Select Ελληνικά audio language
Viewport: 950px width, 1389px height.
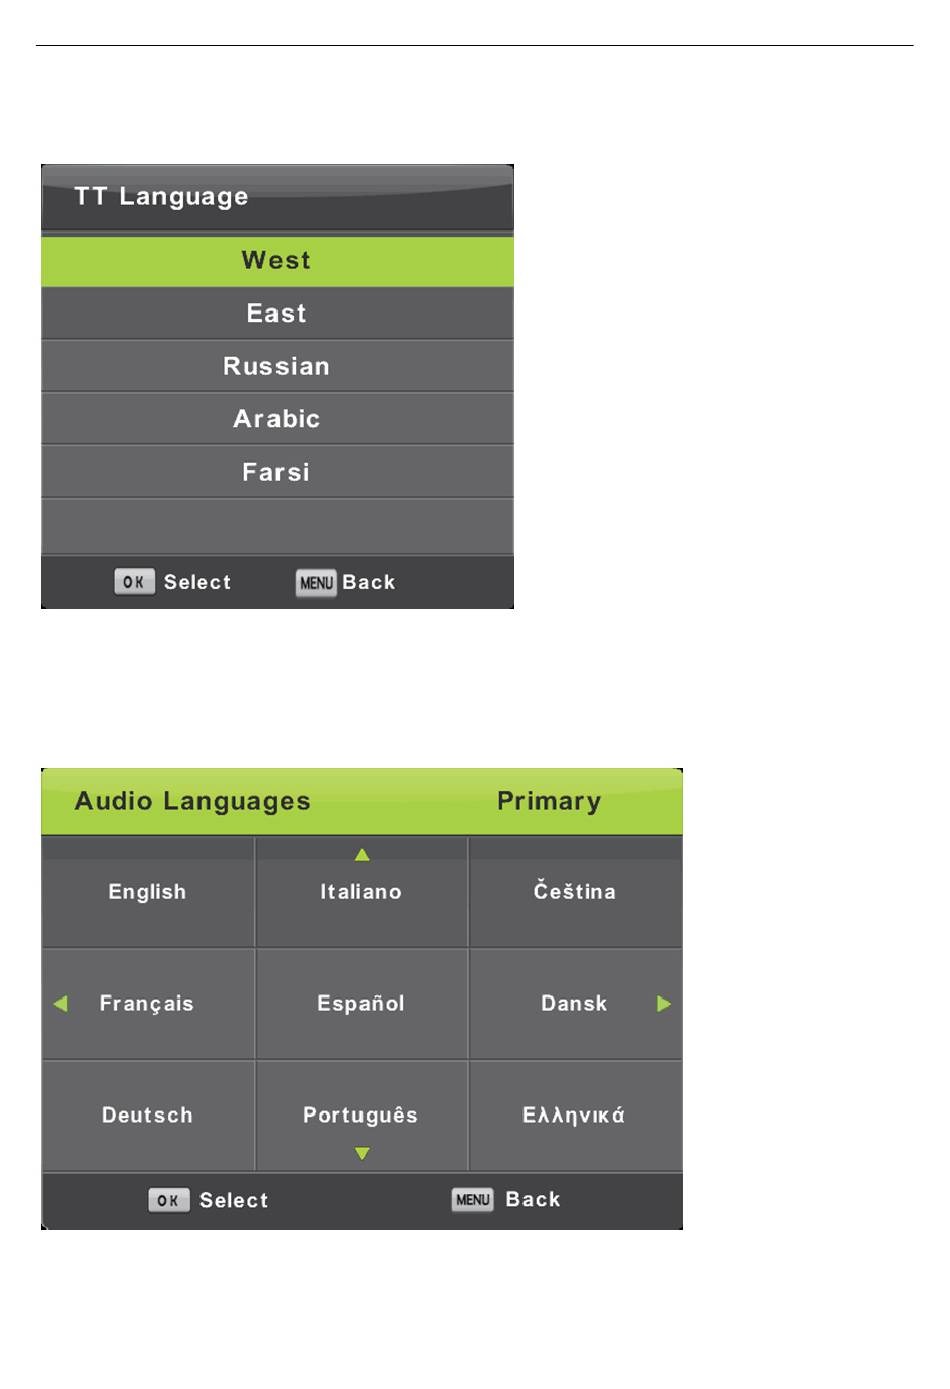click(x=575, y=1116)
